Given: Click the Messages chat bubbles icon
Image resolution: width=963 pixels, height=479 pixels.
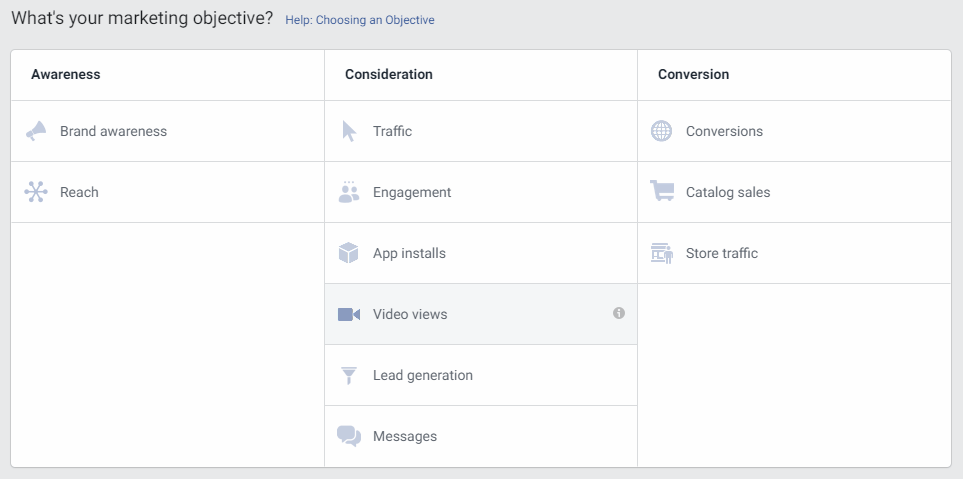Looking at the screenshot, I should point(349,436).
